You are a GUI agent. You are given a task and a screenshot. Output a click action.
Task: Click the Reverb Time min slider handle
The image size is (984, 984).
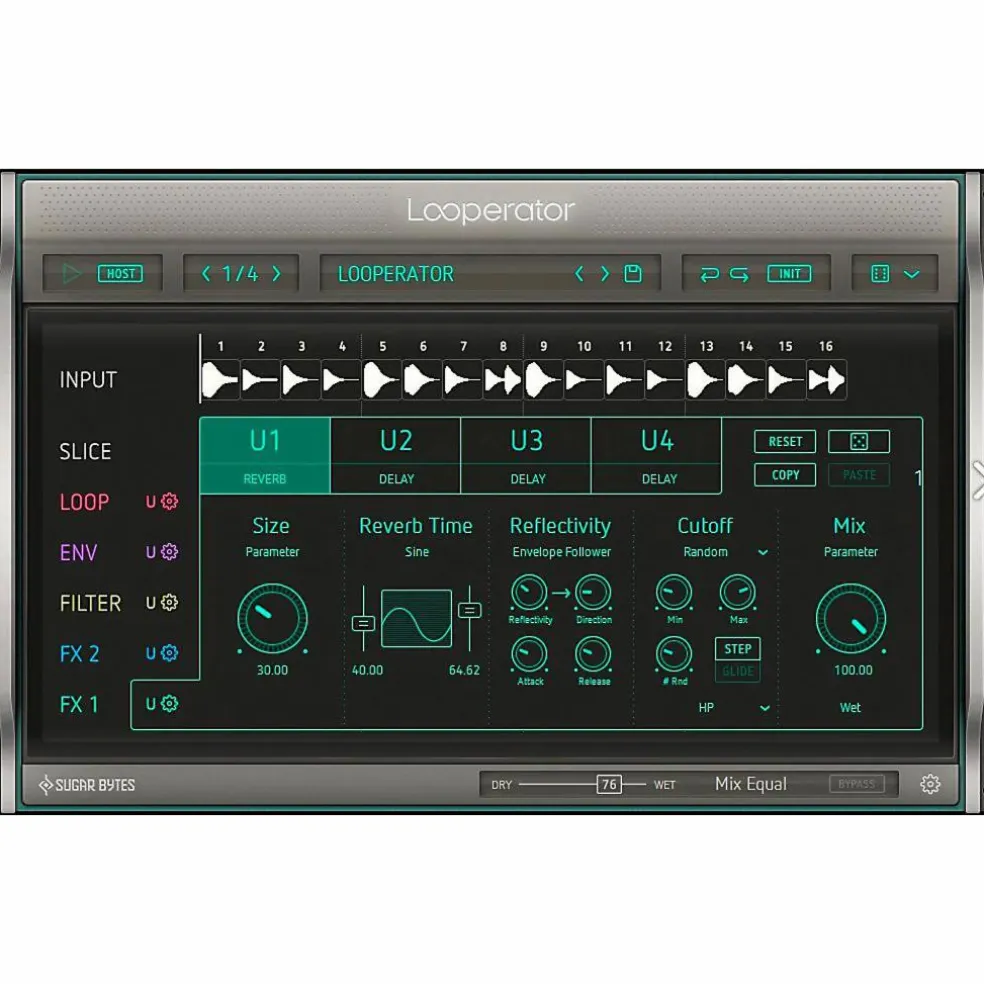[363, 623]
